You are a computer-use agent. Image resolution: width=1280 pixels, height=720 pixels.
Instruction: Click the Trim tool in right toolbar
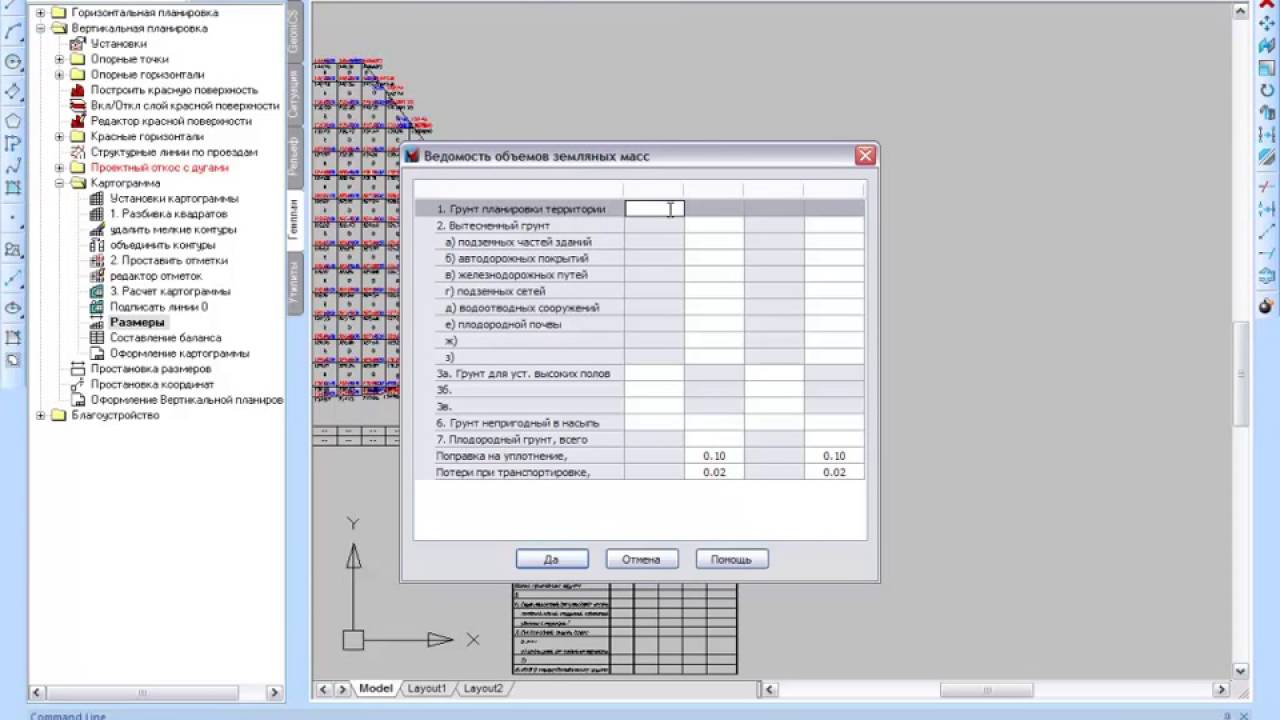[x=1267, y=187]
